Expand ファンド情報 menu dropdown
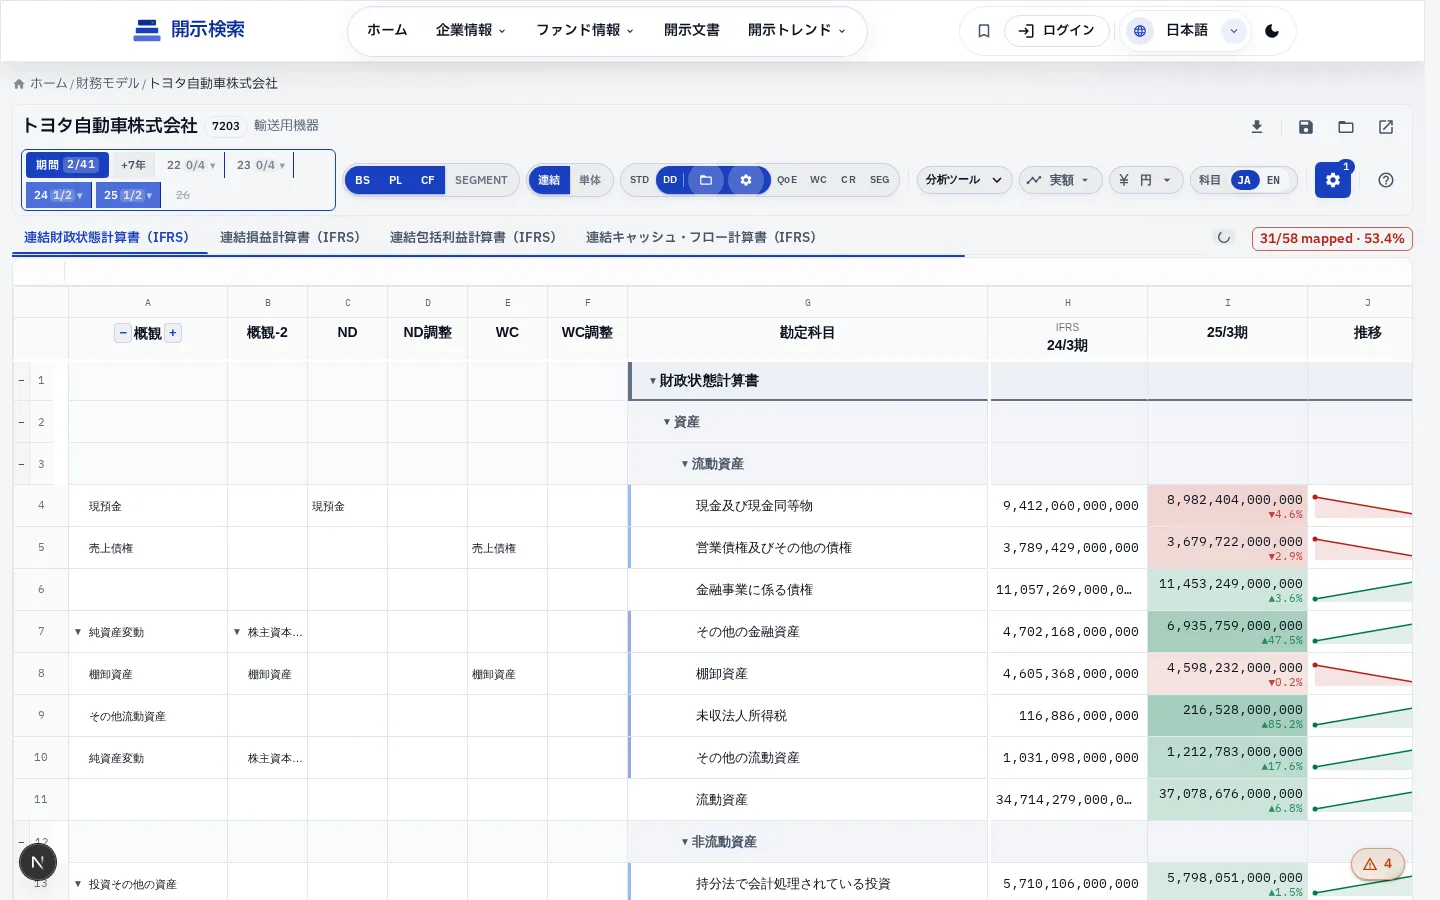 coord(585,31)
